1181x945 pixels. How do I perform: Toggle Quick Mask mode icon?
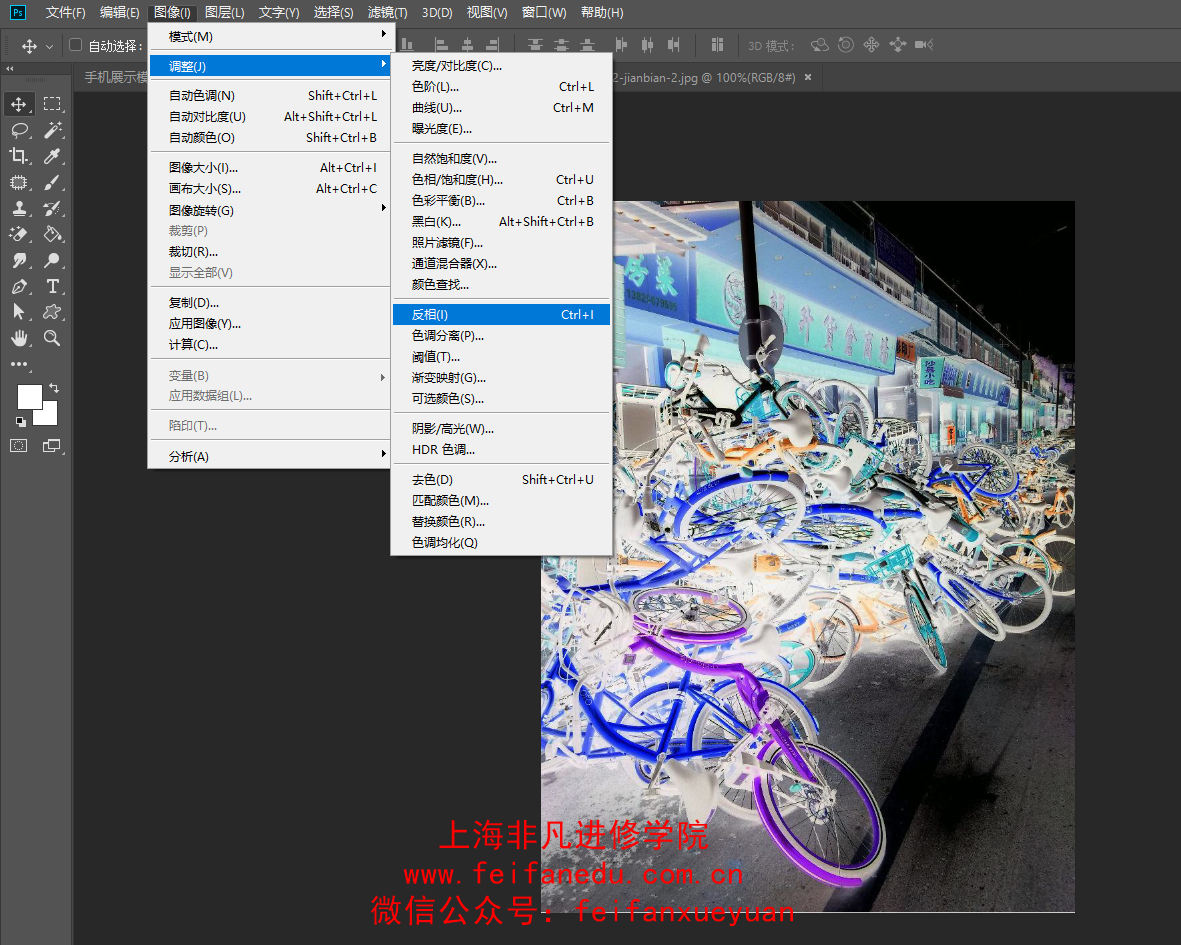coord(19,446)
